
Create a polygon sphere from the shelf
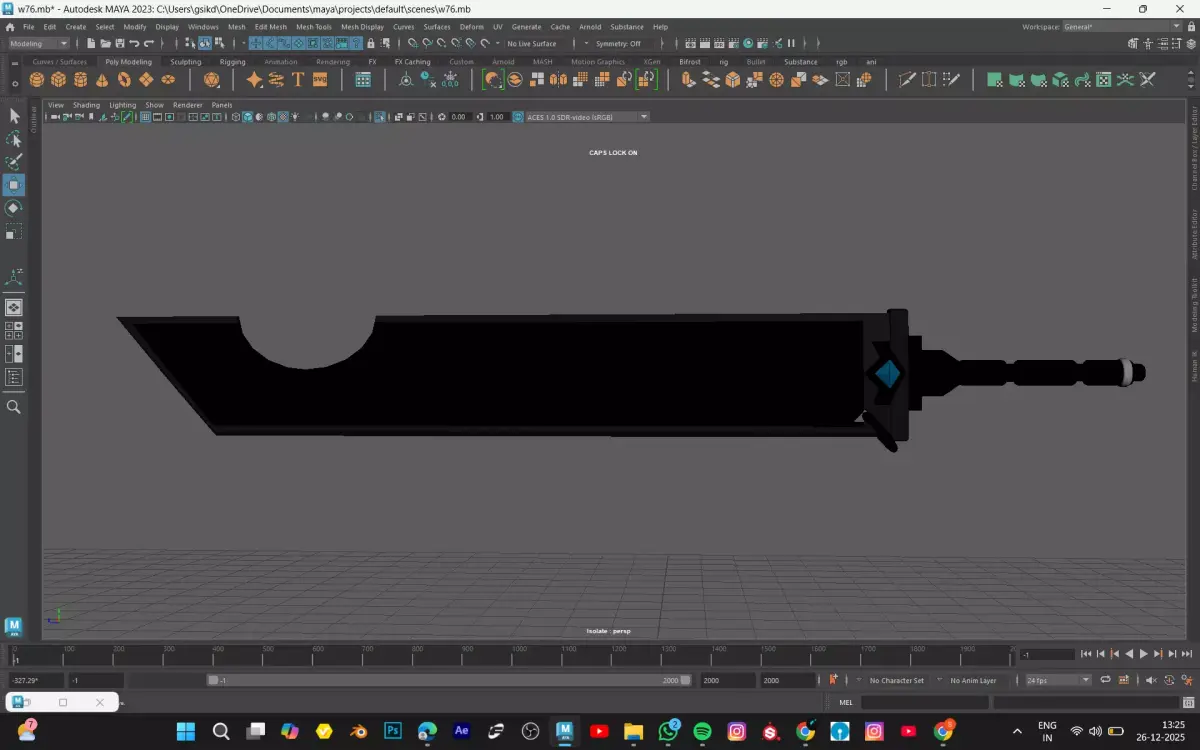coord(37,80)
